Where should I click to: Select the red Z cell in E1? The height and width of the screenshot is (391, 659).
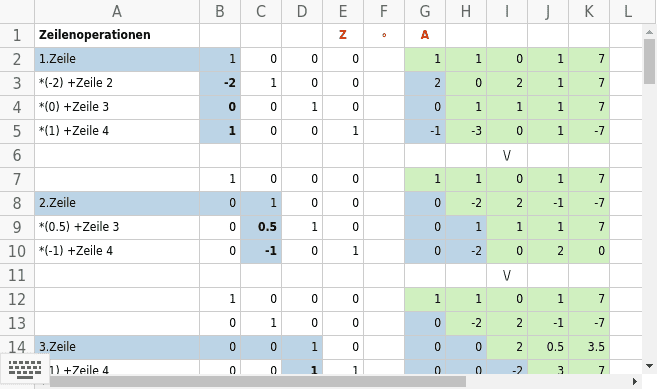click(x=343, y=35)
